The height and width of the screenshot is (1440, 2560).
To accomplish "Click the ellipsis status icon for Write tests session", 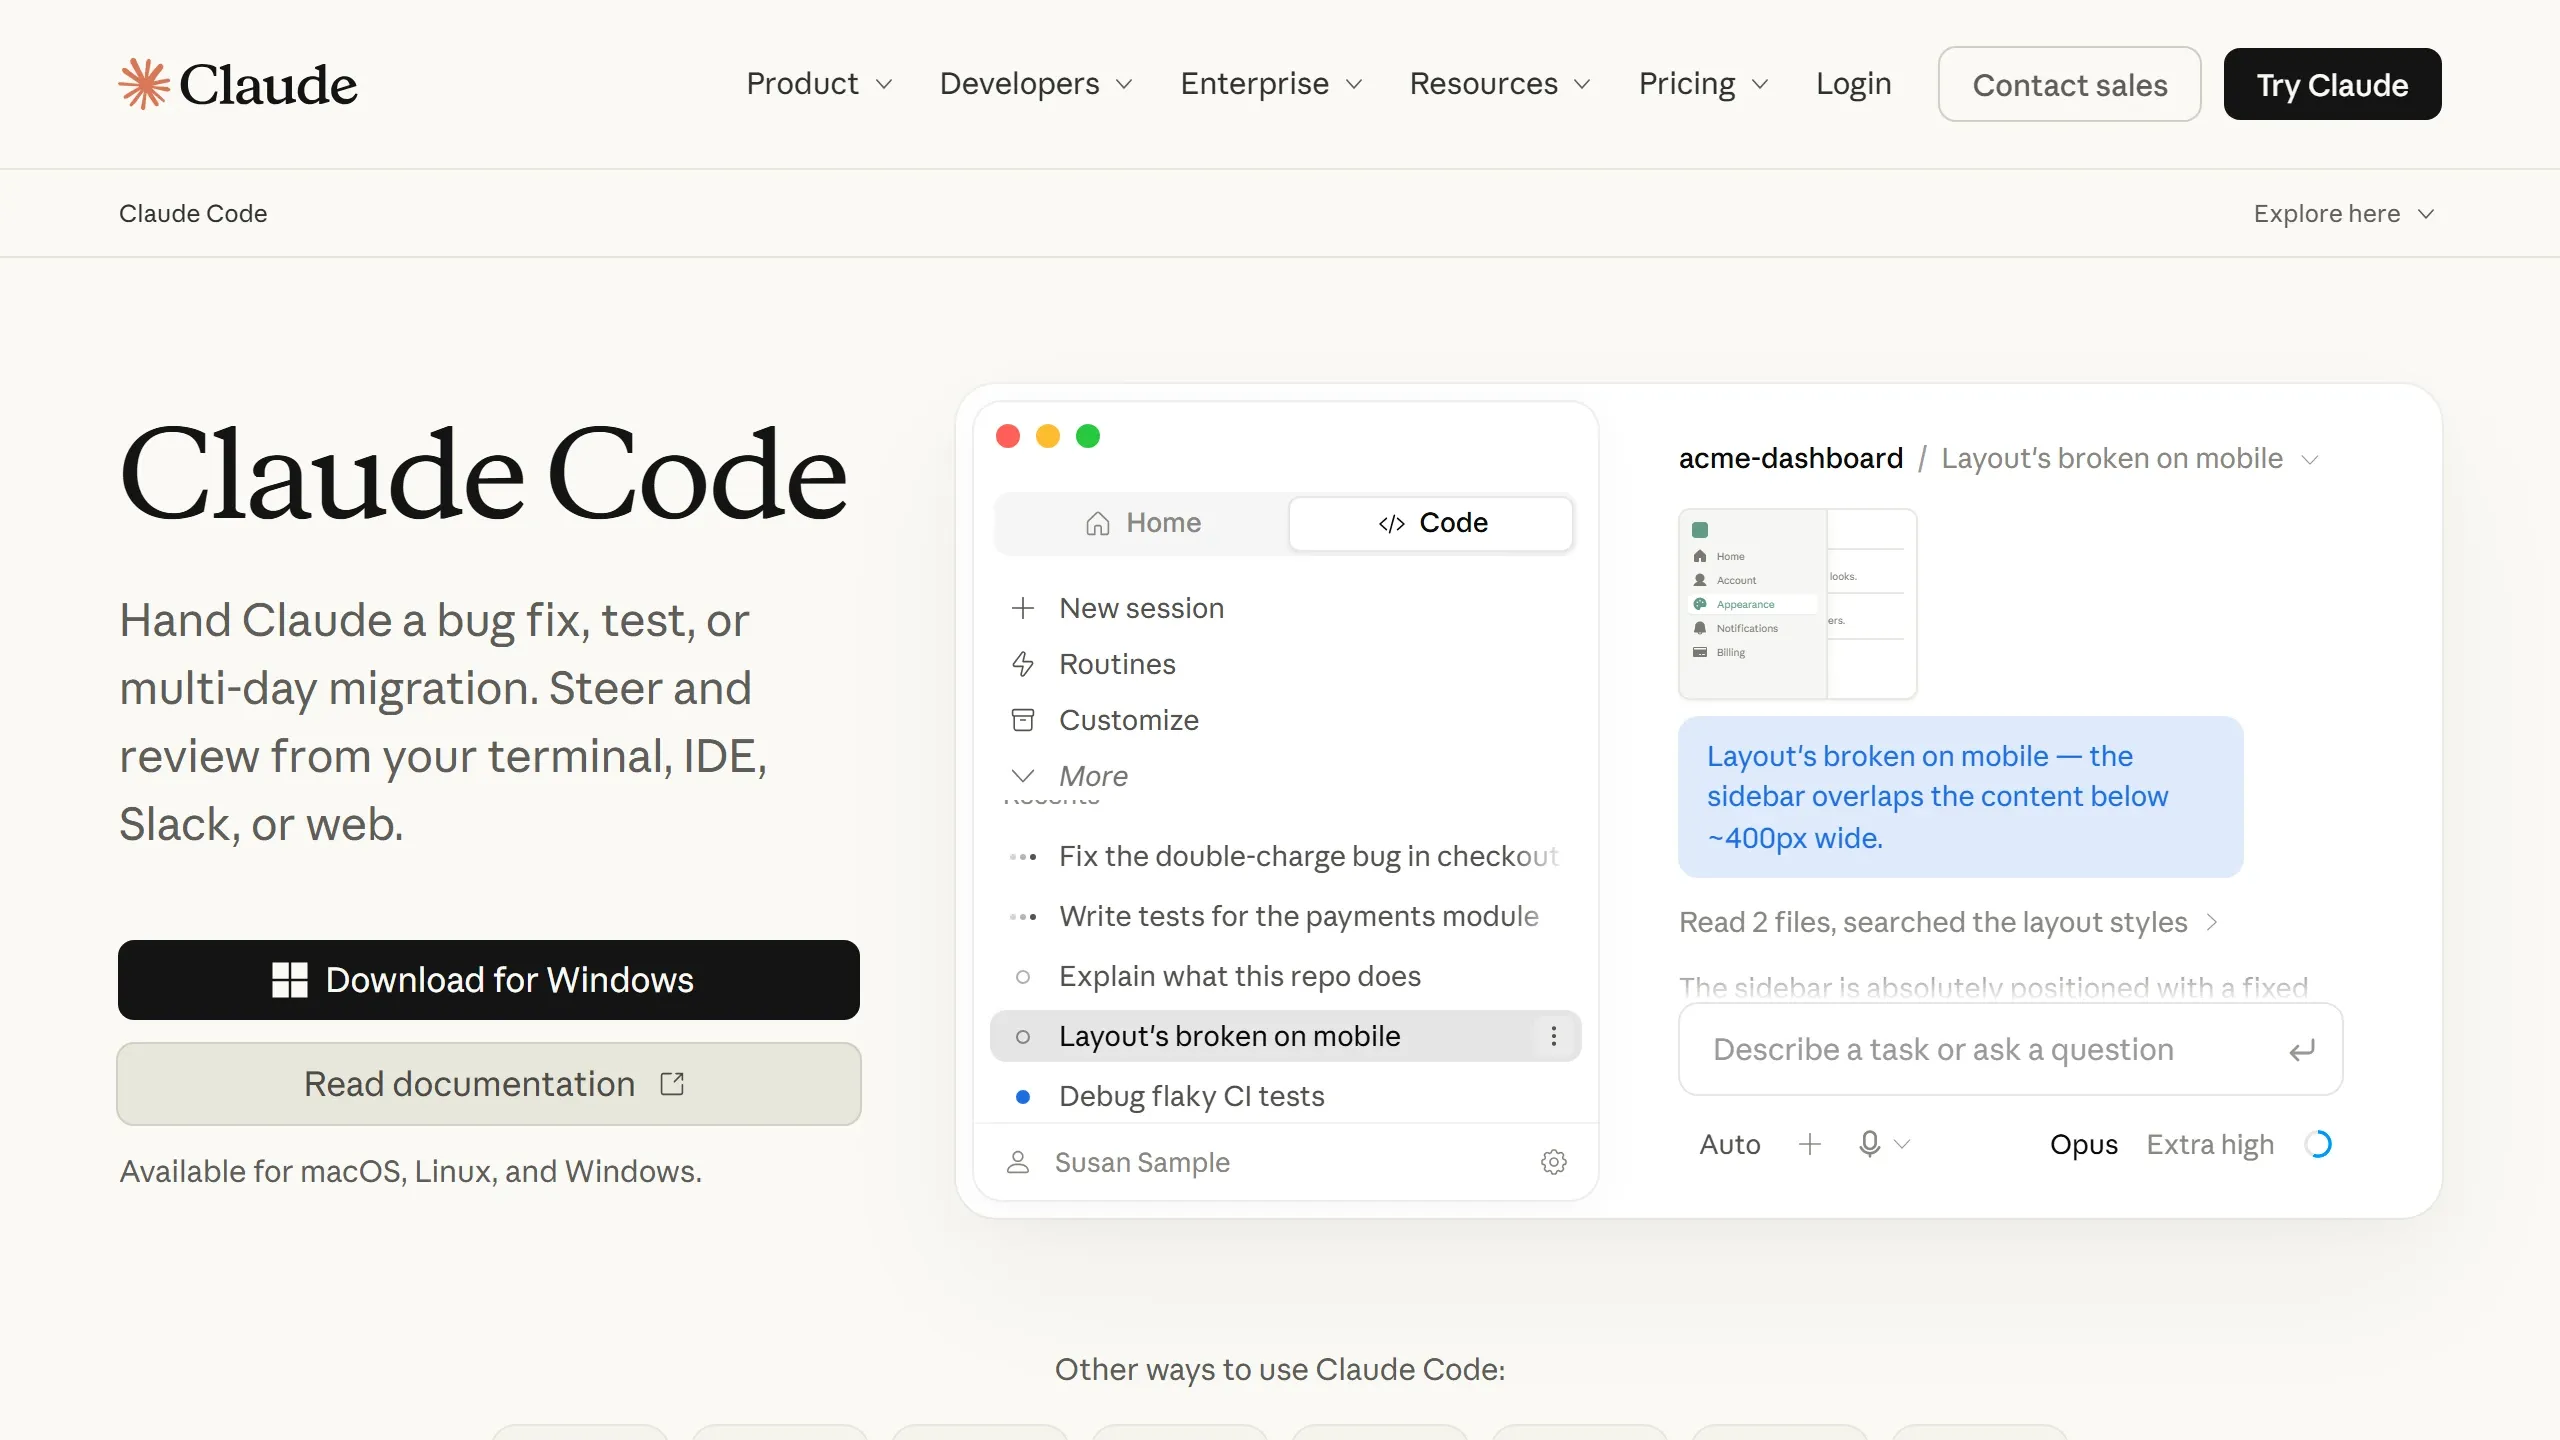I will (1022, 917).
